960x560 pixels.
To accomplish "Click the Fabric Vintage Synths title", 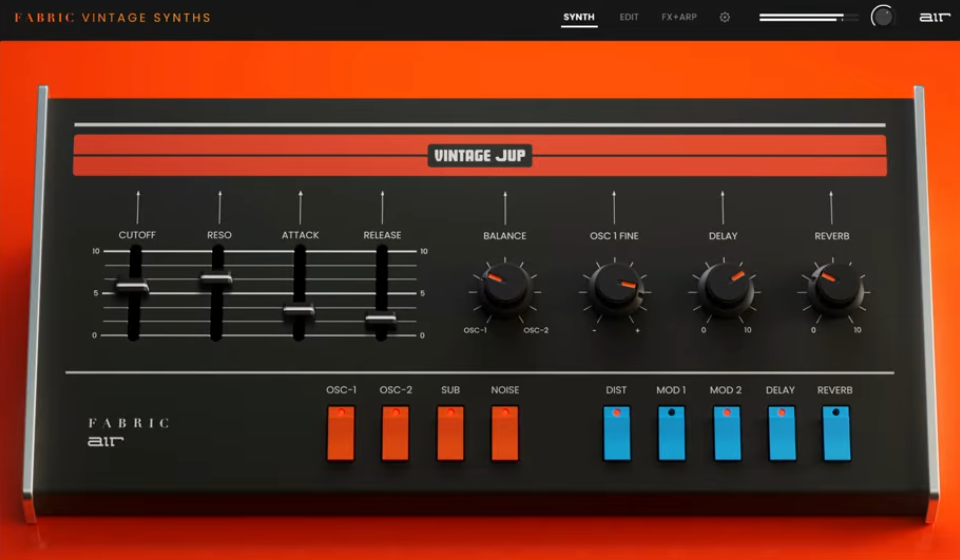I will pyautogui.click(x=113, y=18).
